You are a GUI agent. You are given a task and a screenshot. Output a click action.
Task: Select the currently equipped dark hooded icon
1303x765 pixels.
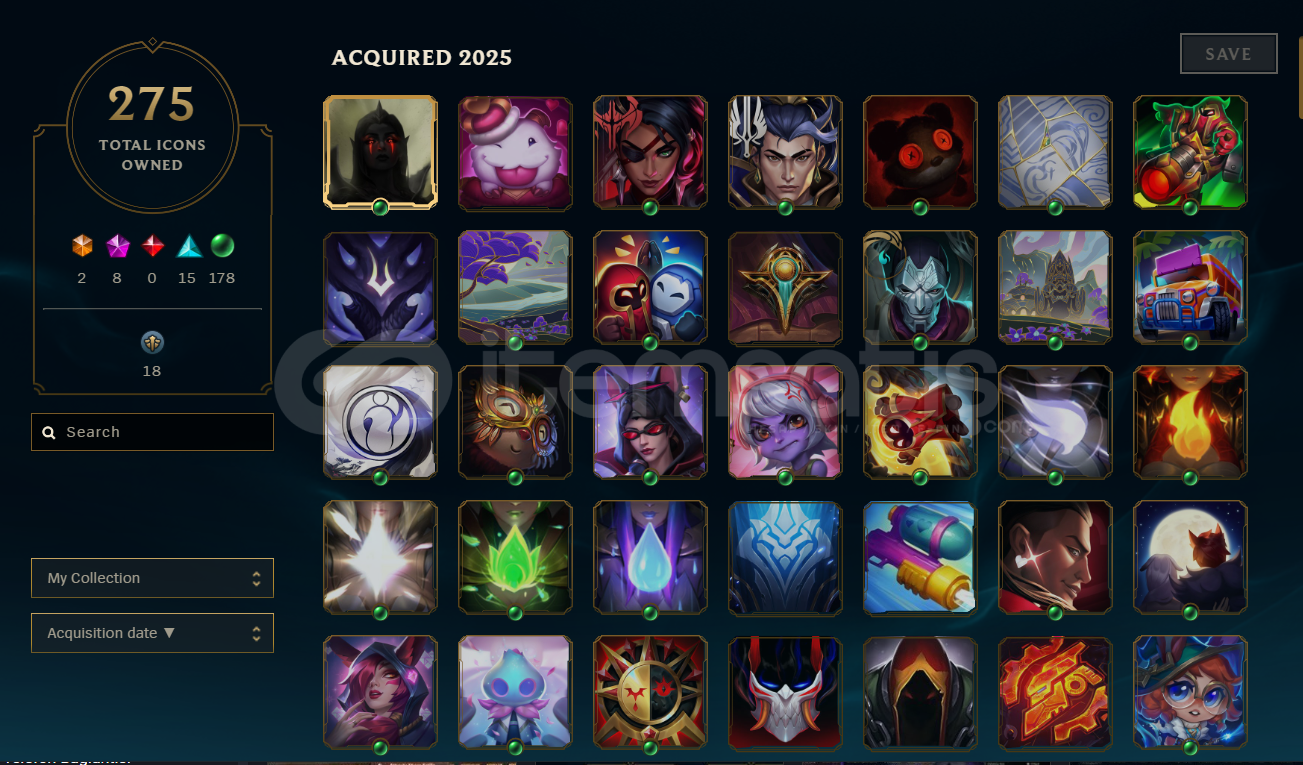coord(380,152)
